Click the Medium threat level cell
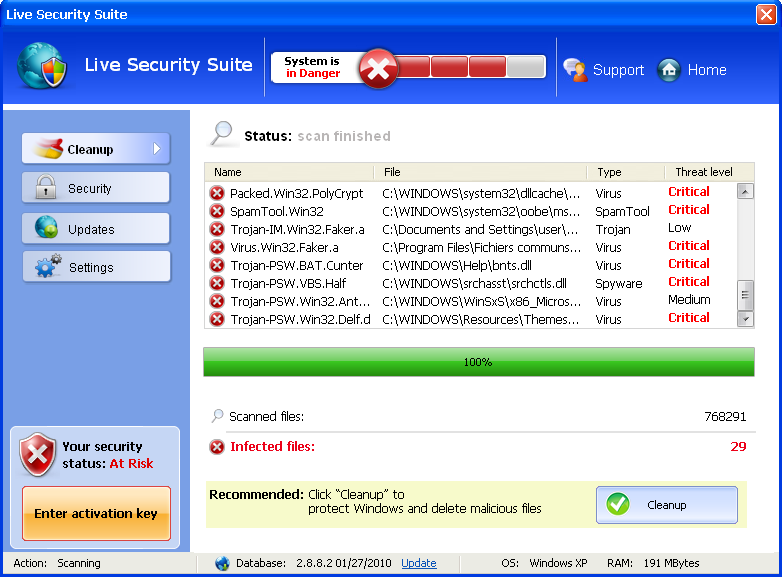Screen dimensions: 782x577 click(689, 300)
